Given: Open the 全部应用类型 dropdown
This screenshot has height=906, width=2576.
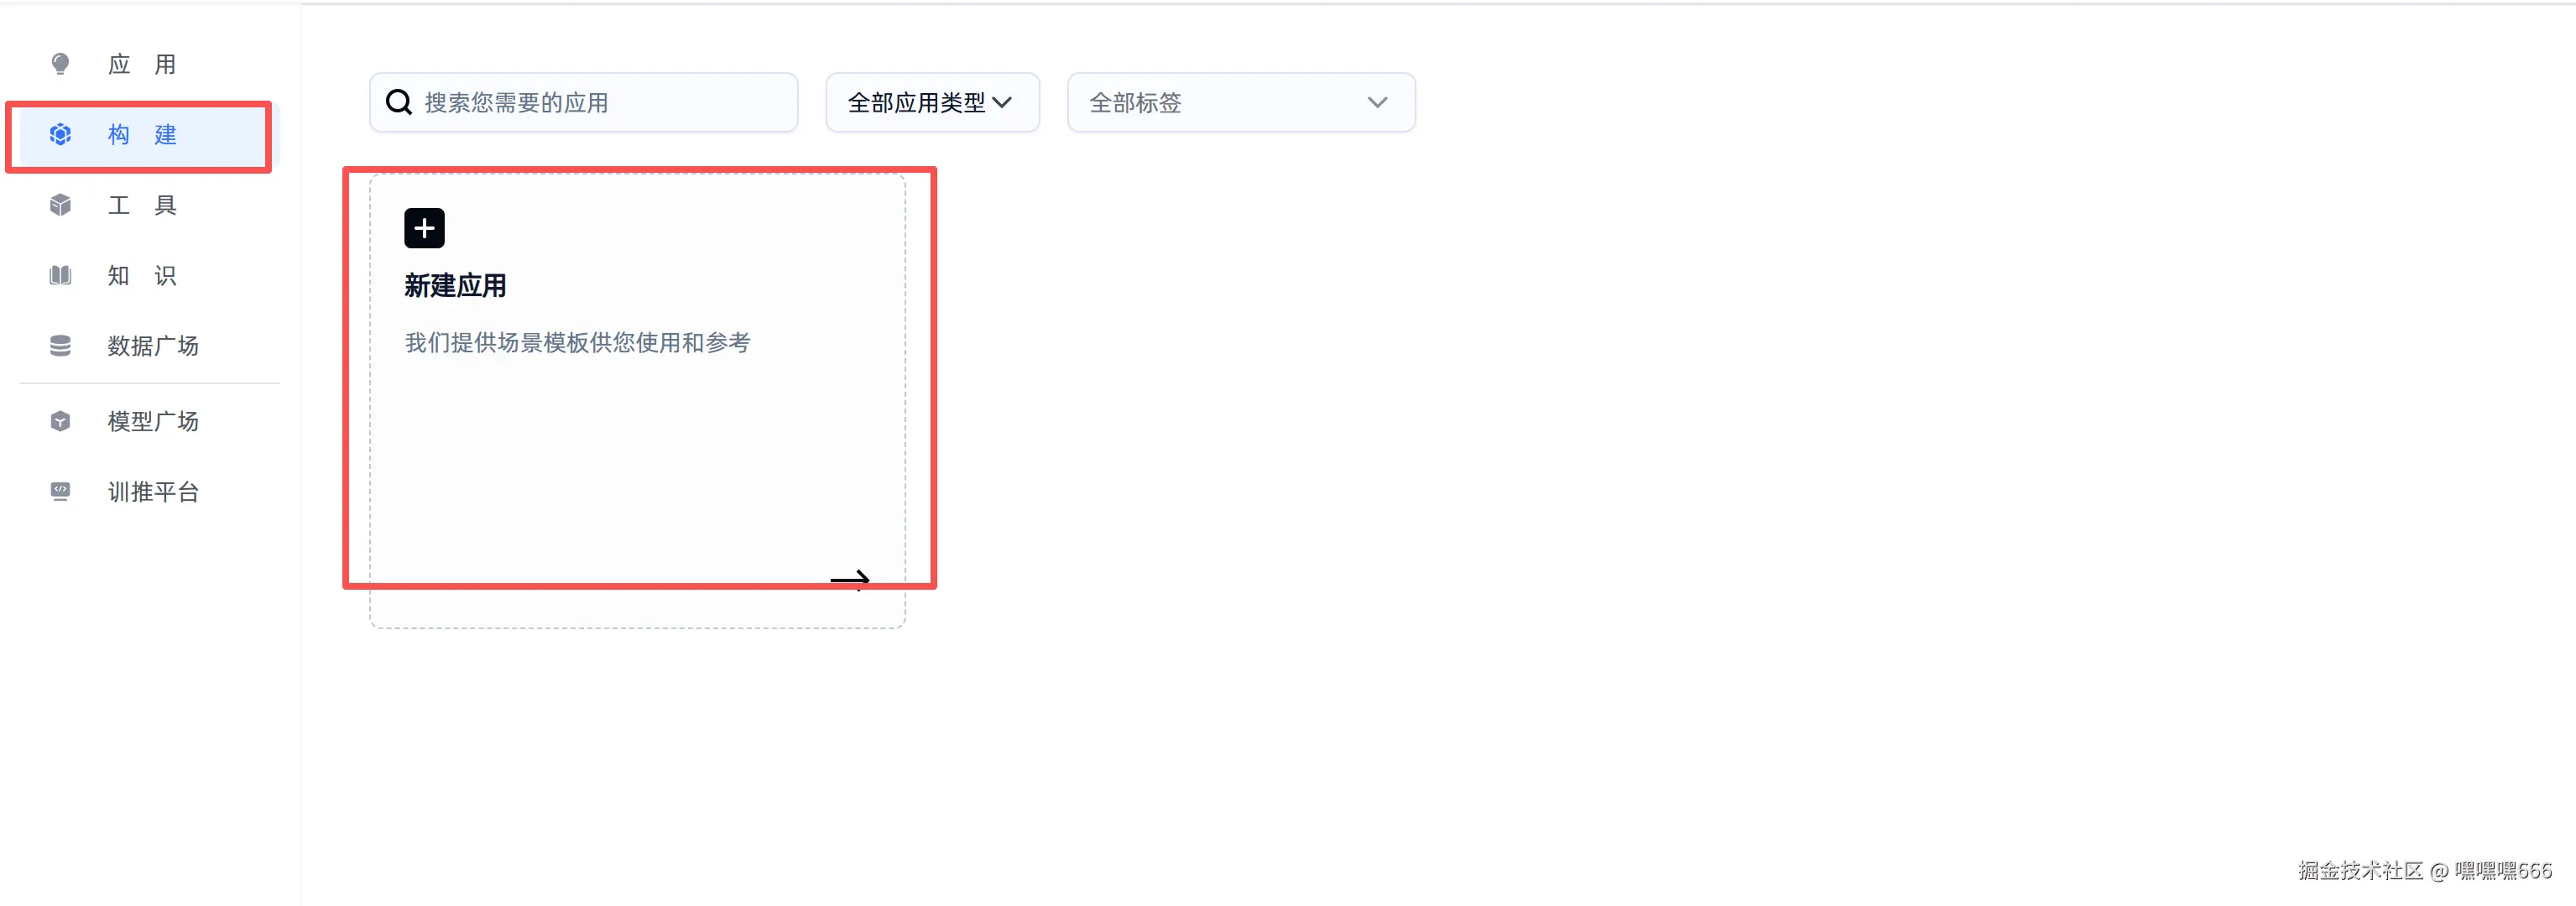Looking at the screenshot, I should pos(932,102).
